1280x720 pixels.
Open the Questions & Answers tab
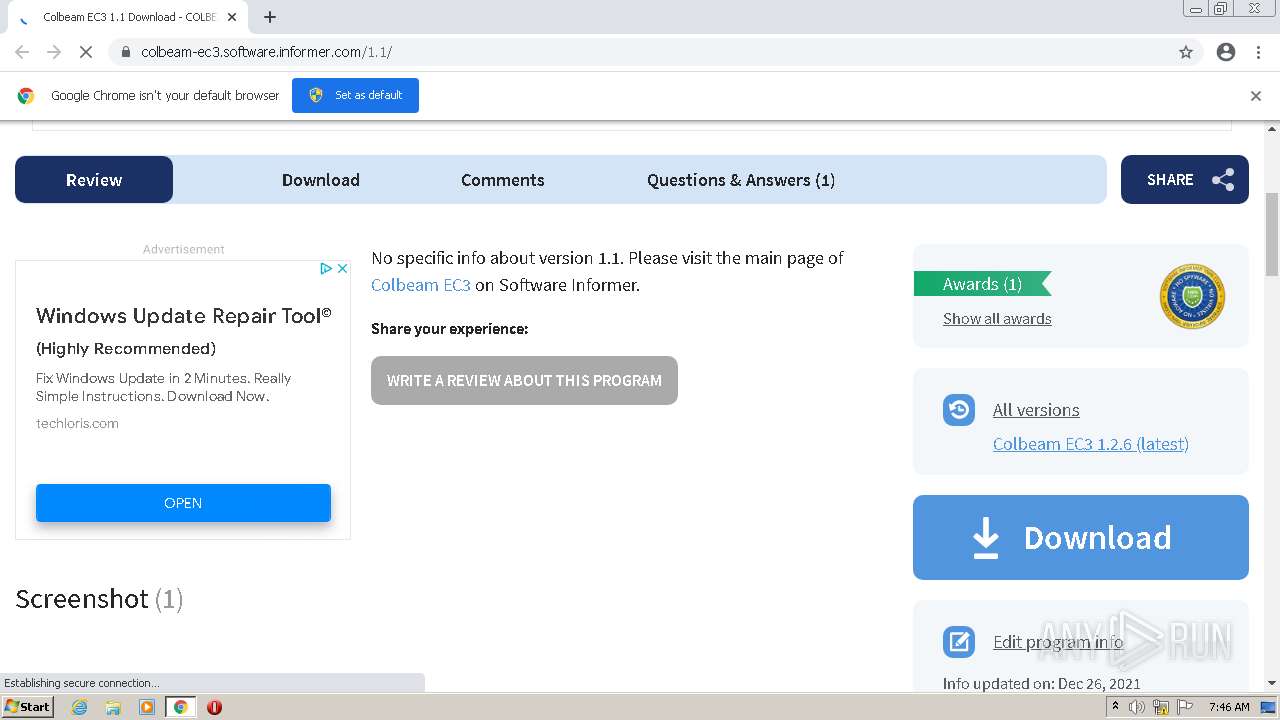pyautogui.click(x=741, y=180)
